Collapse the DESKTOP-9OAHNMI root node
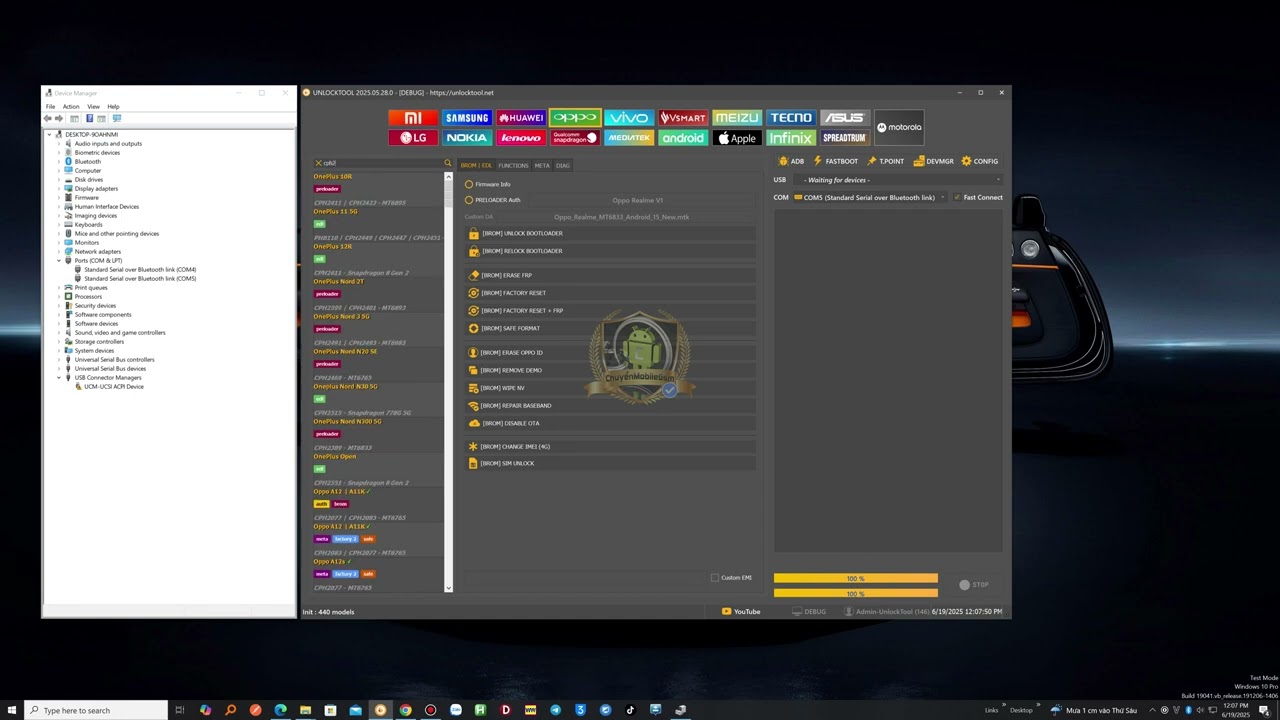The image size is (1280, 720). pos(50,134)
